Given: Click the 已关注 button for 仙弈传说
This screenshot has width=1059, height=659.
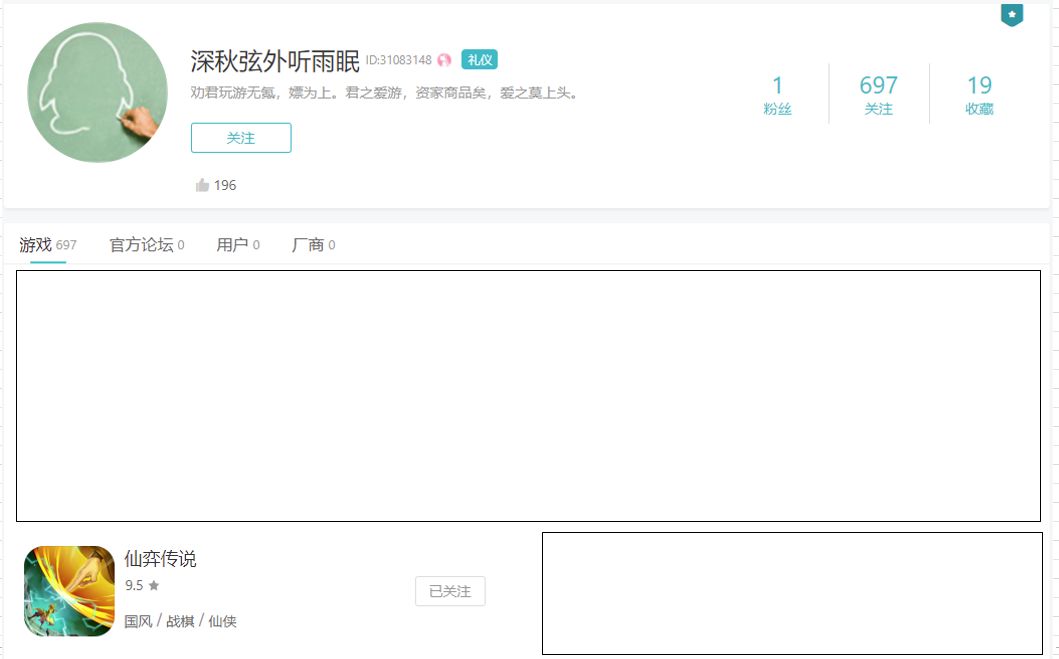Looking at the screenshot, I should click(x=450, y=591).
